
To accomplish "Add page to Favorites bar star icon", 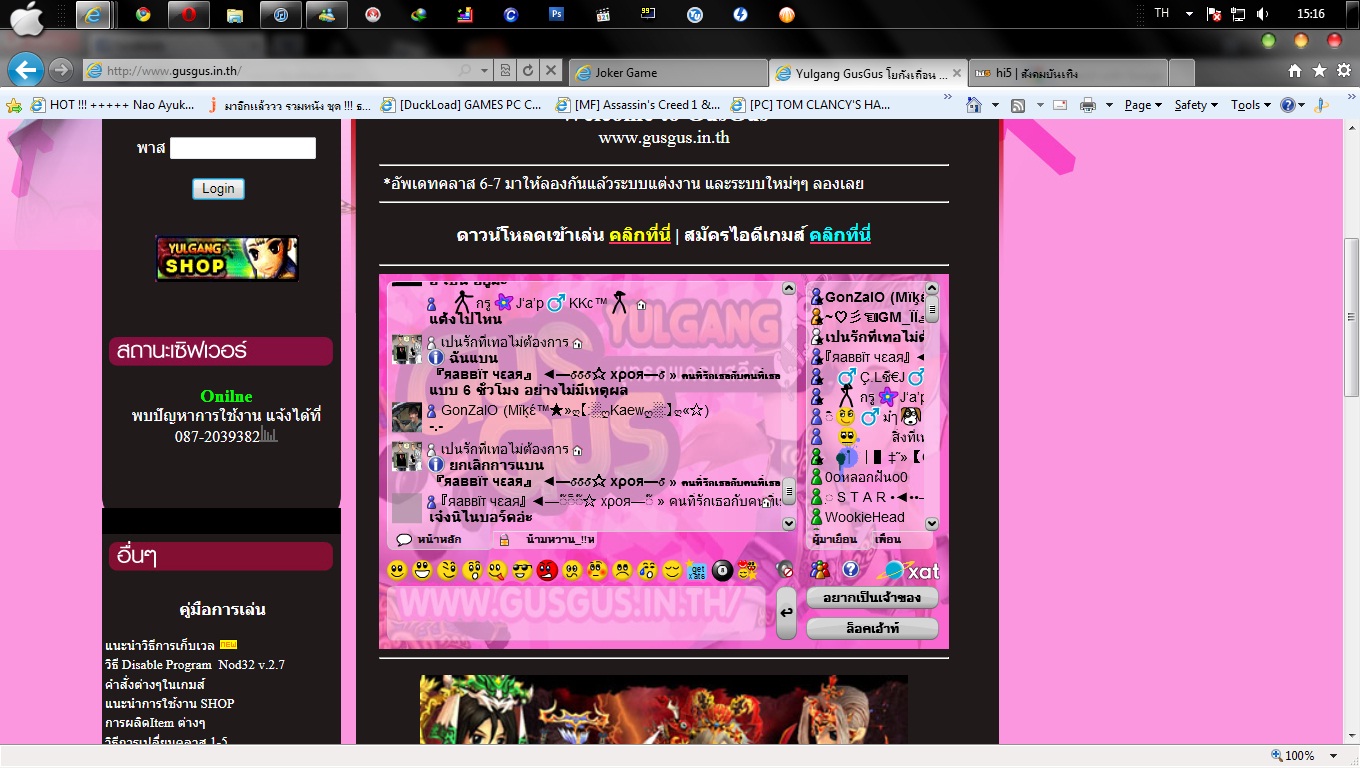I will pos(14,105).
